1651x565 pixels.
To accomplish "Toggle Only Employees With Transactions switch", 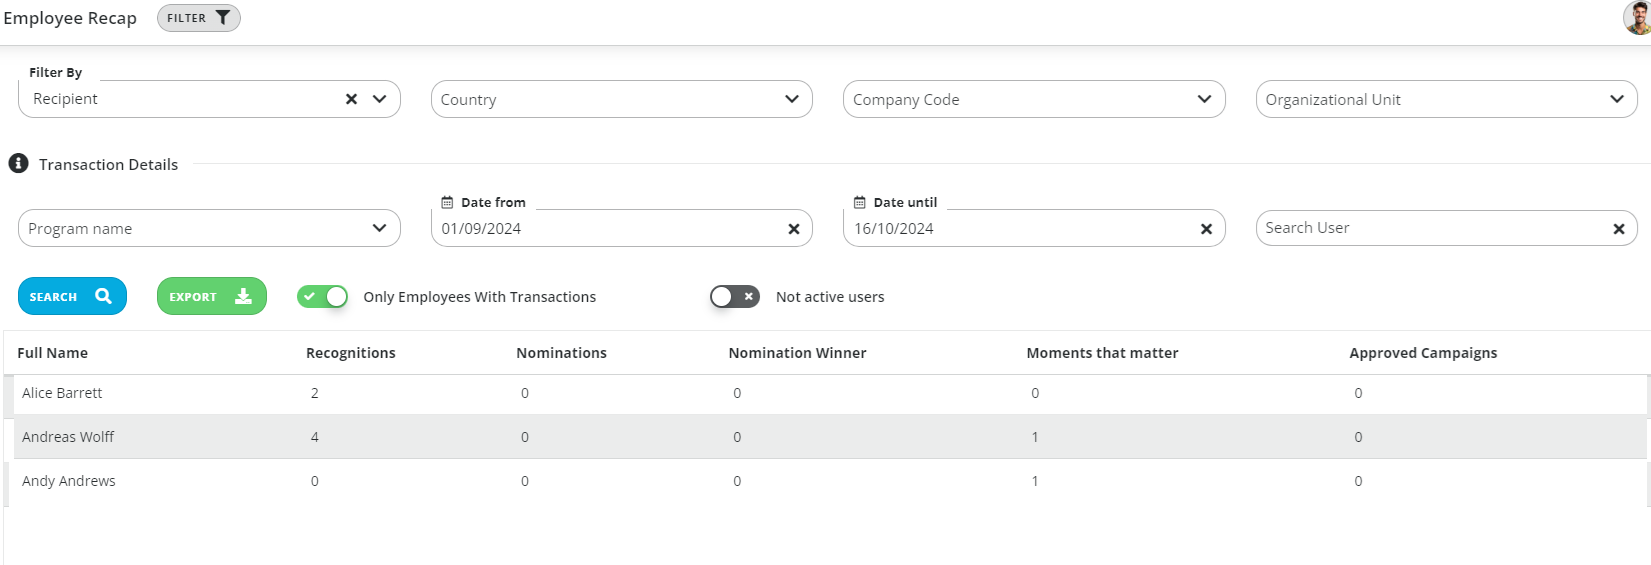I will (322, 297).
